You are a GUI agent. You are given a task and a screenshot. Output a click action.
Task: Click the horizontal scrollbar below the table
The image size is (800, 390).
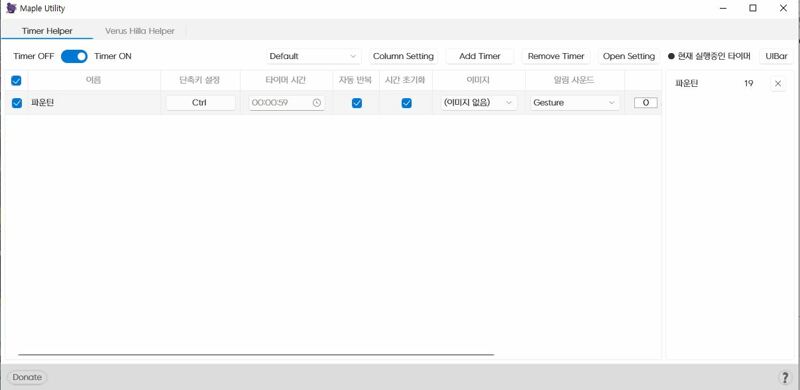pos(256,354)
